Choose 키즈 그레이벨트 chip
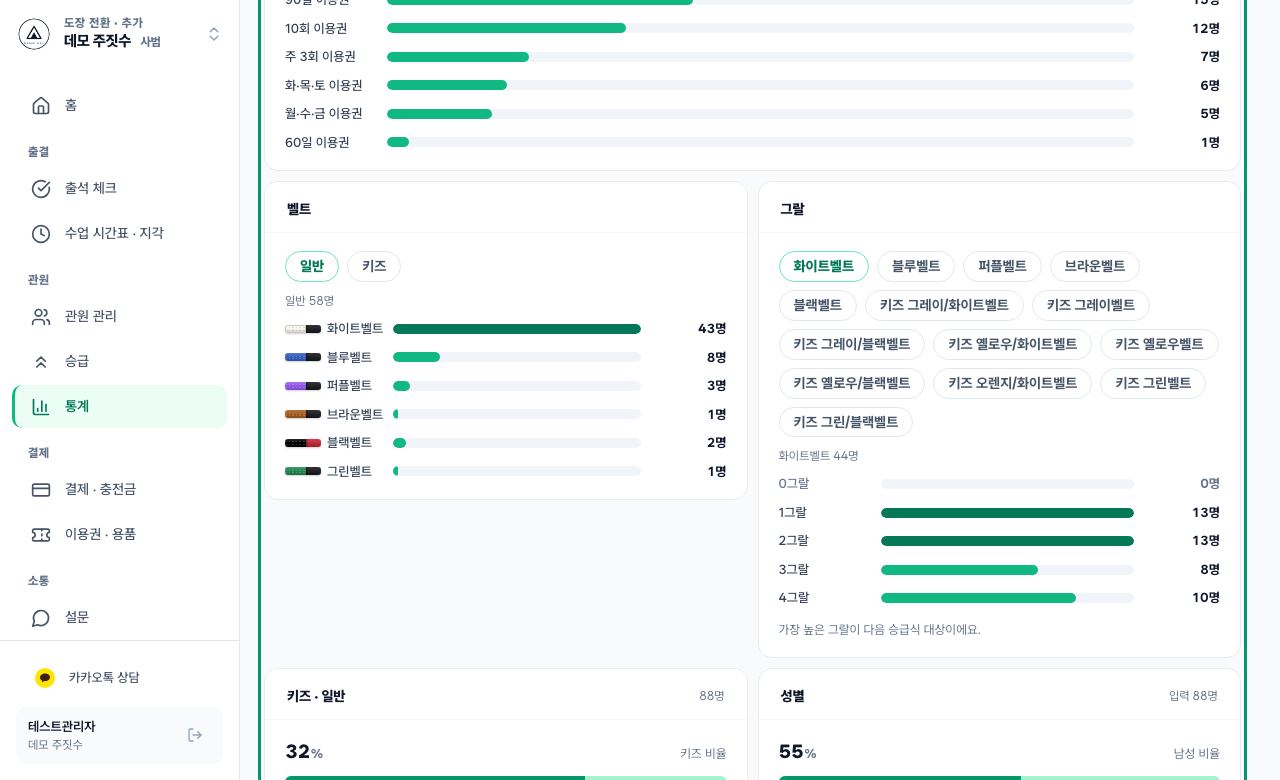This screenshot has width=1280, height=780. pyautogui.click(x=1091, y=305)
